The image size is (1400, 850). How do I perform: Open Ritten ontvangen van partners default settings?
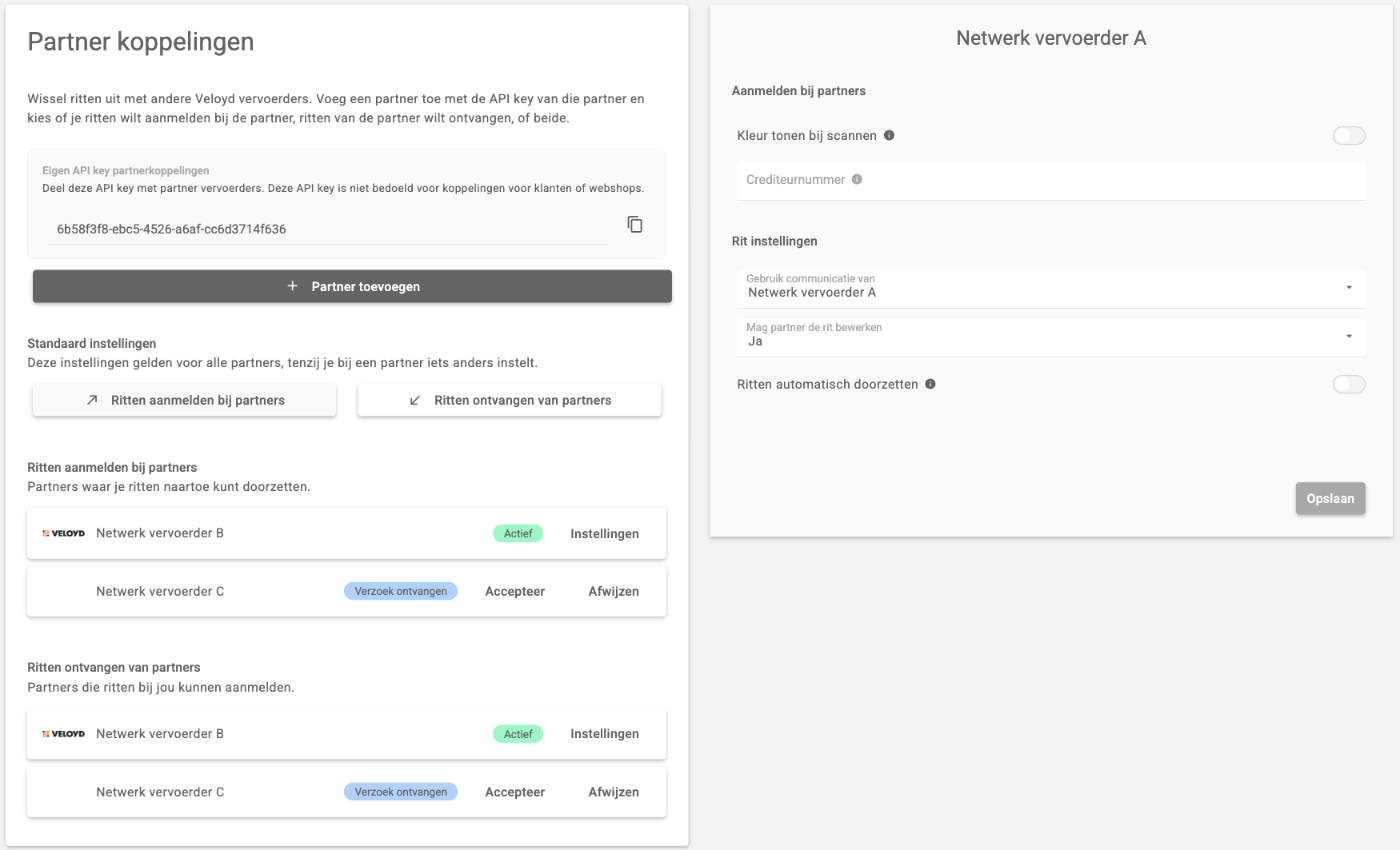pyautogui.click(x=509, y=400)
